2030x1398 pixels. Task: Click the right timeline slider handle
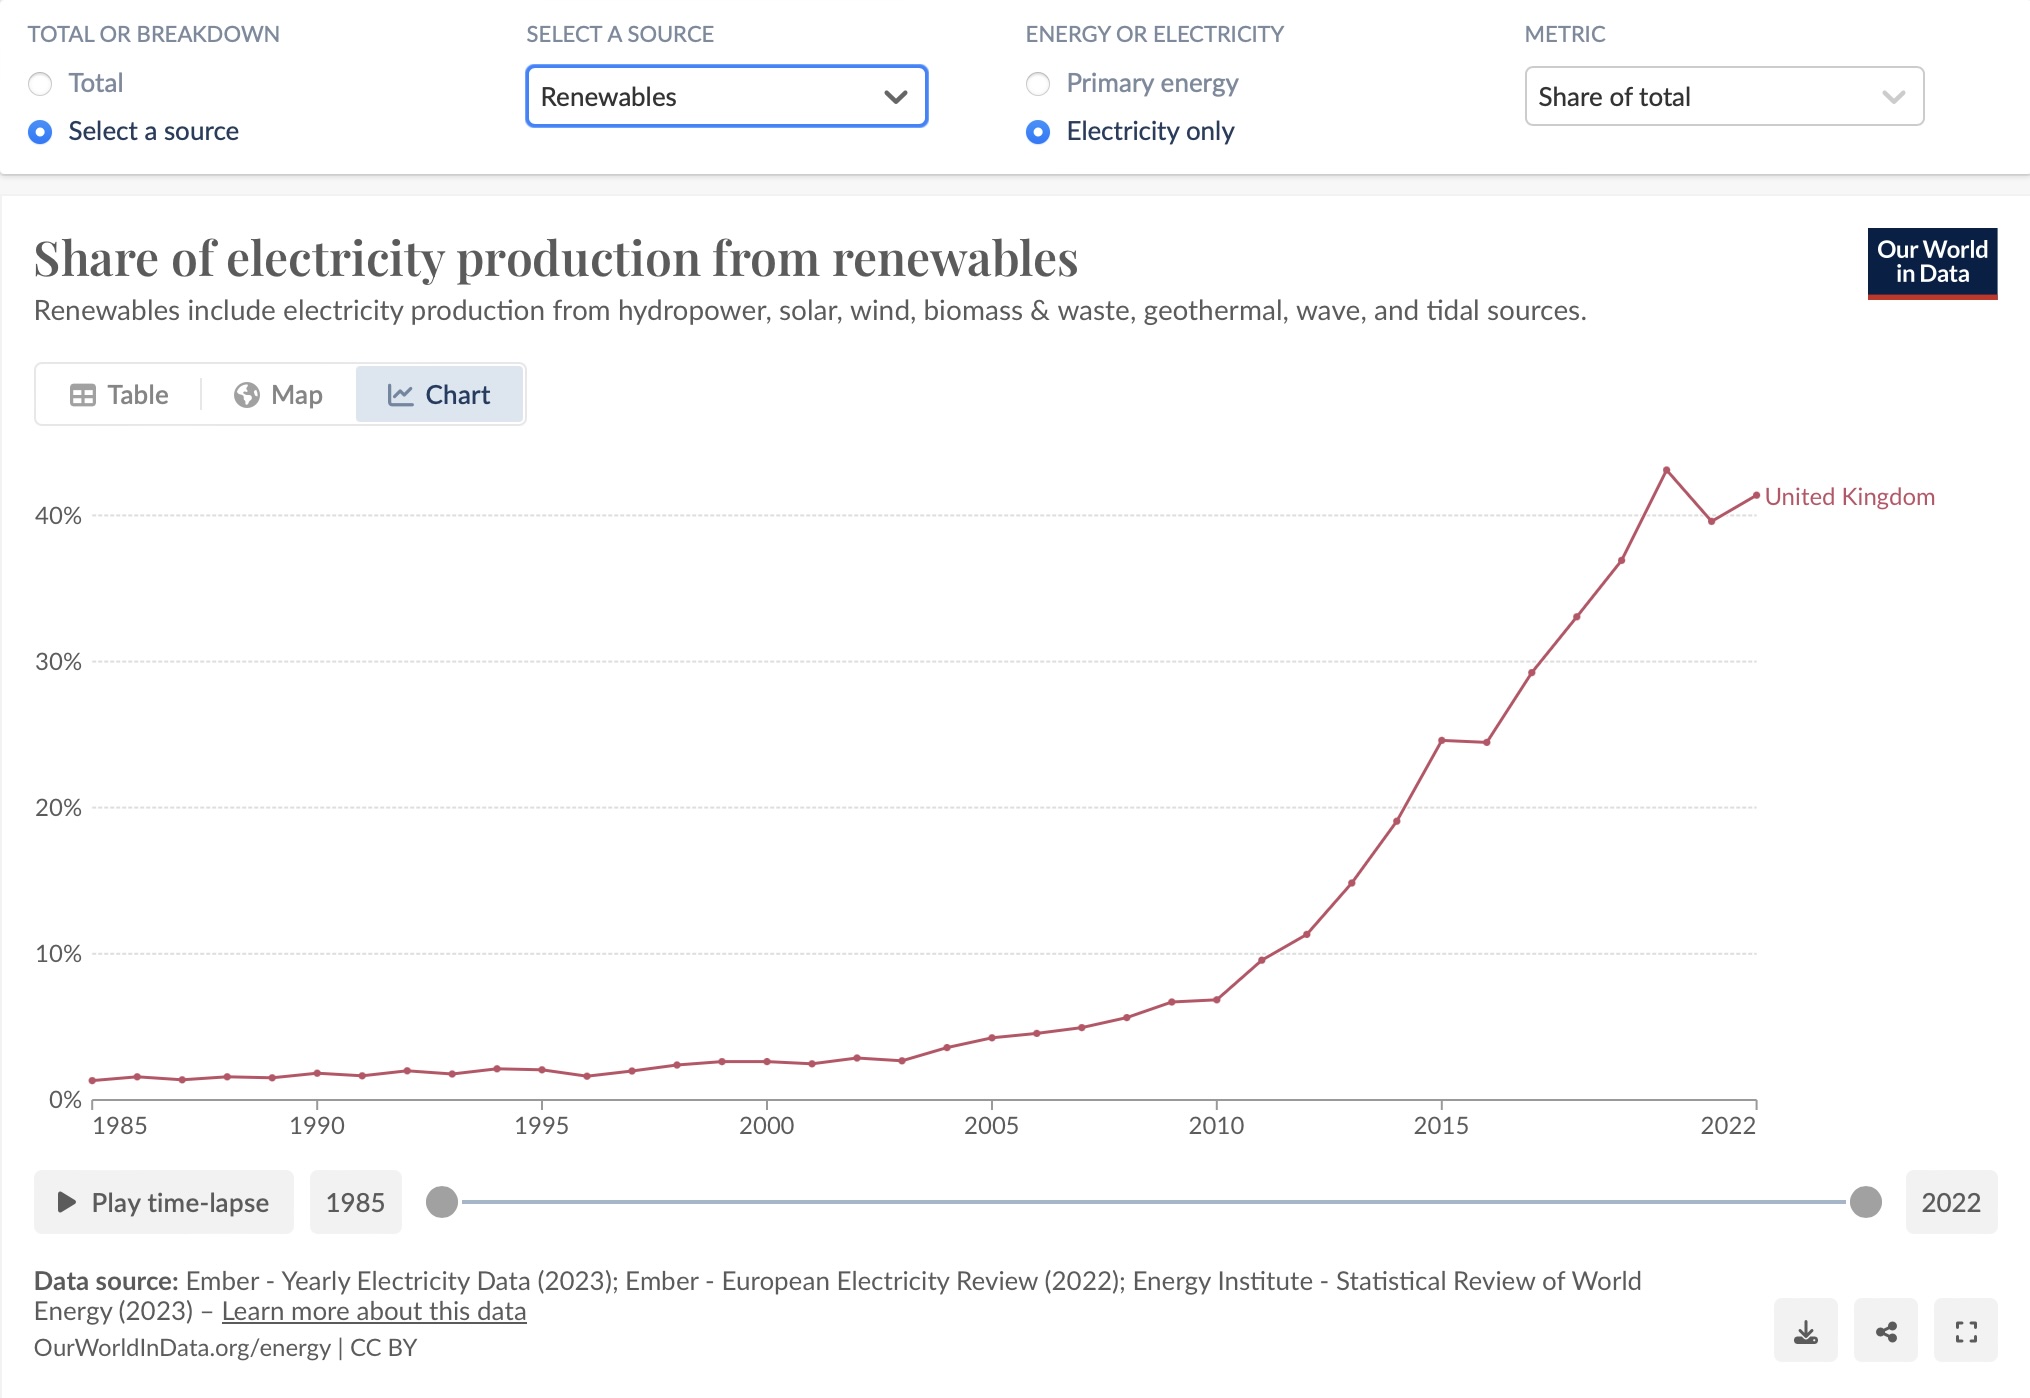coord(1866,1202)
